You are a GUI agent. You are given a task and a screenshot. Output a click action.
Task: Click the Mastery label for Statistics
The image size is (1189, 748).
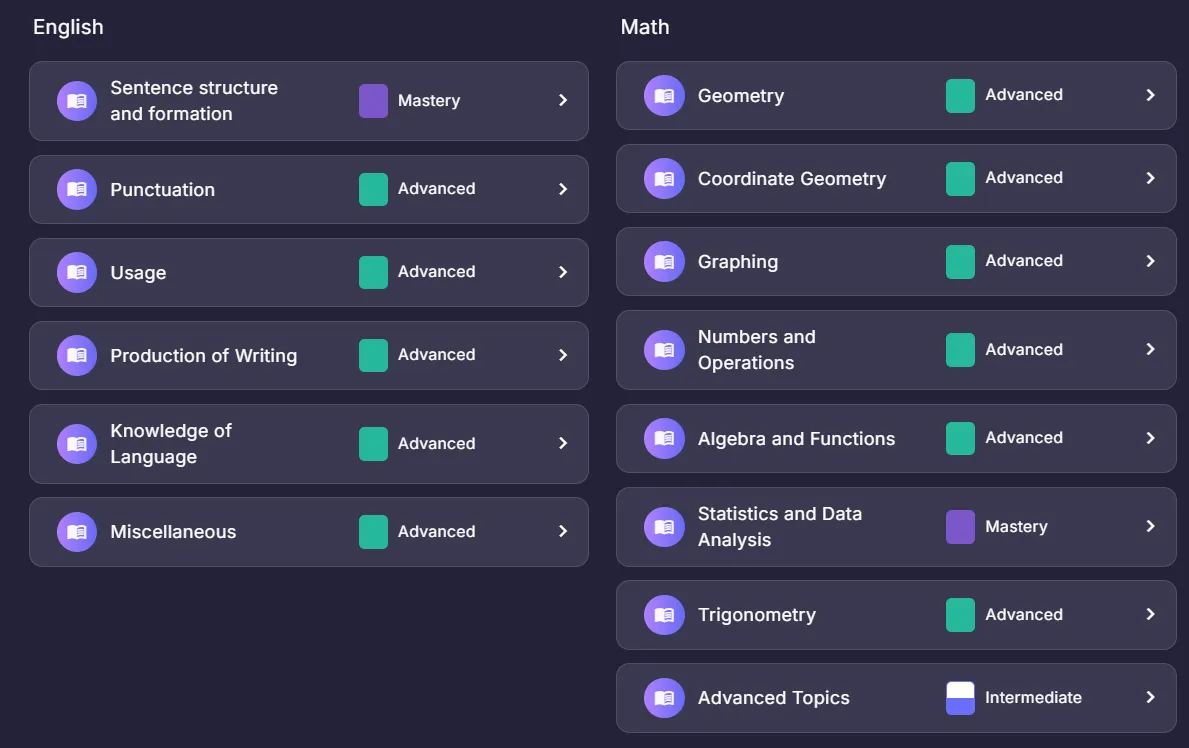pos(1016,527)
